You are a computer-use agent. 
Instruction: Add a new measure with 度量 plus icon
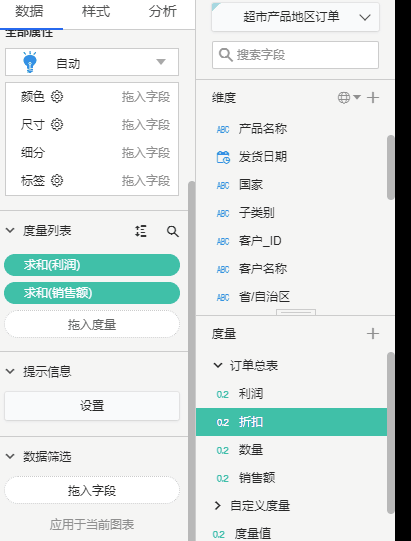pos(373,334)
